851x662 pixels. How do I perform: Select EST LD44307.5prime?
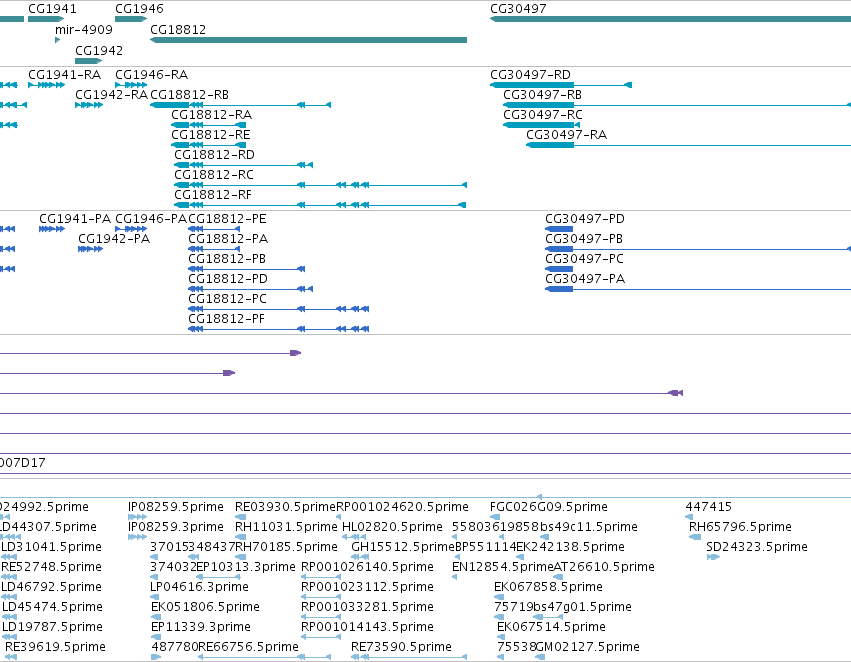pos(49,527)
